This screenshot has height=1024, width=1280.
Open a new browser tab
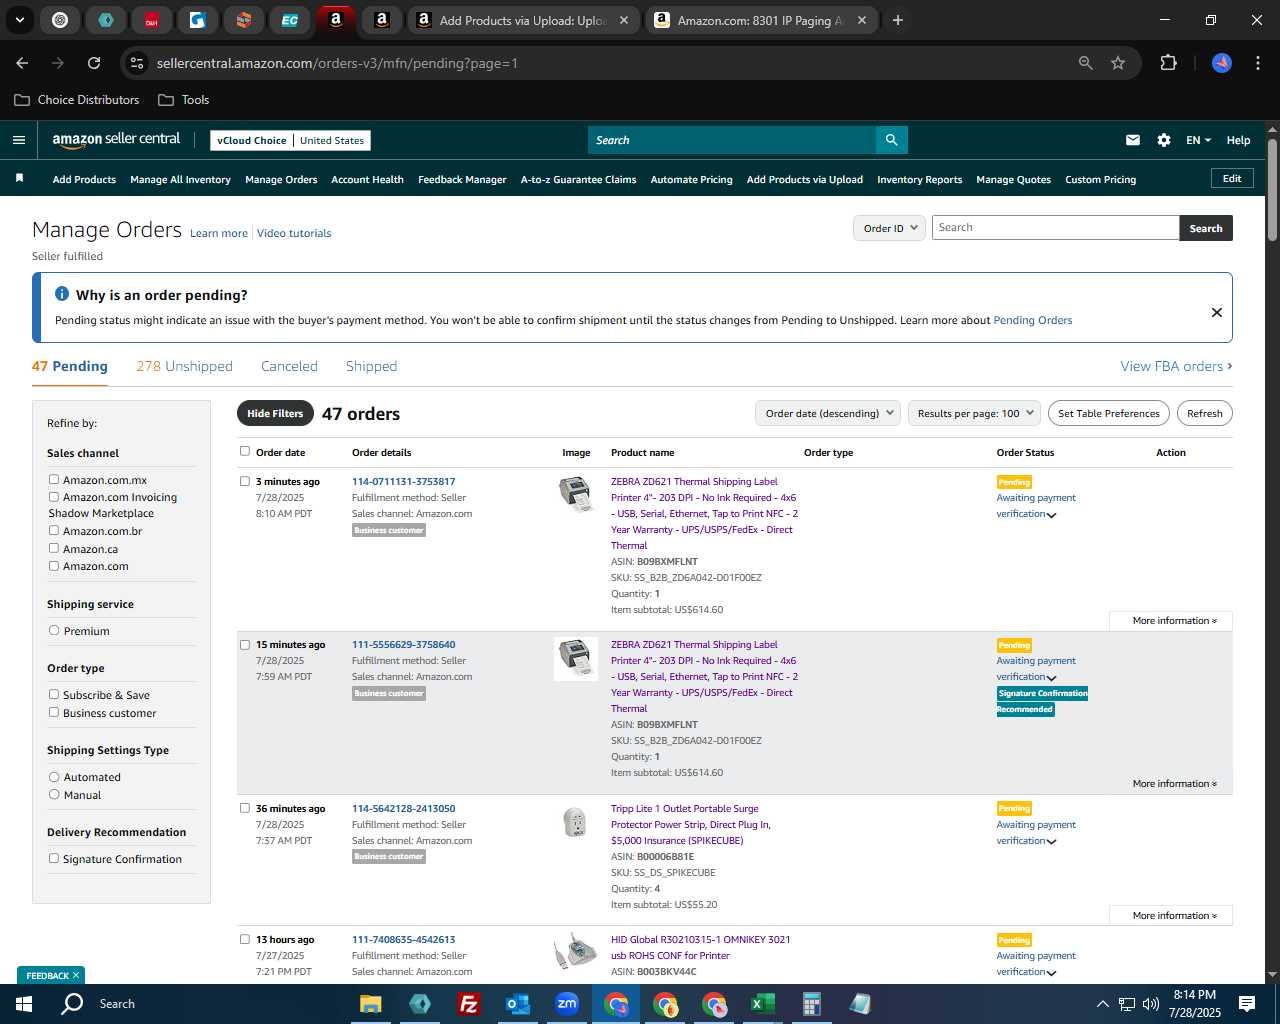[898, 20]
